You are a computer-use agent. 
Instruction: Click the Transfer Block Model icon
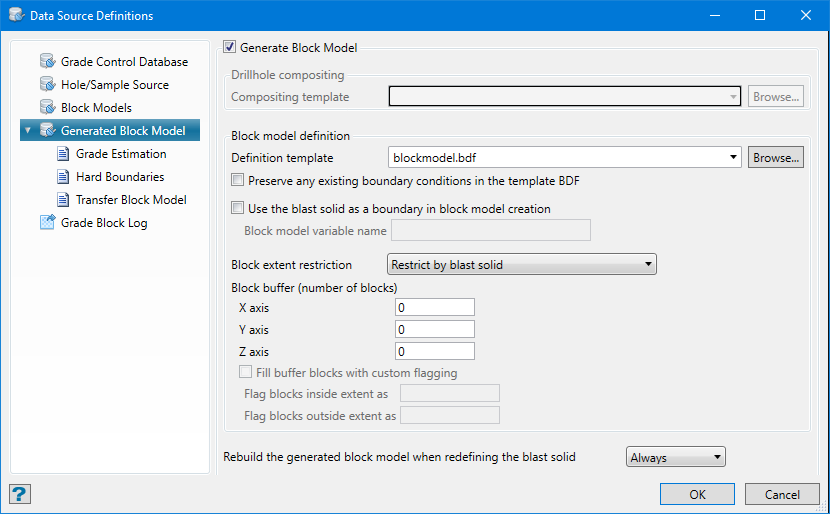(63, 200)
